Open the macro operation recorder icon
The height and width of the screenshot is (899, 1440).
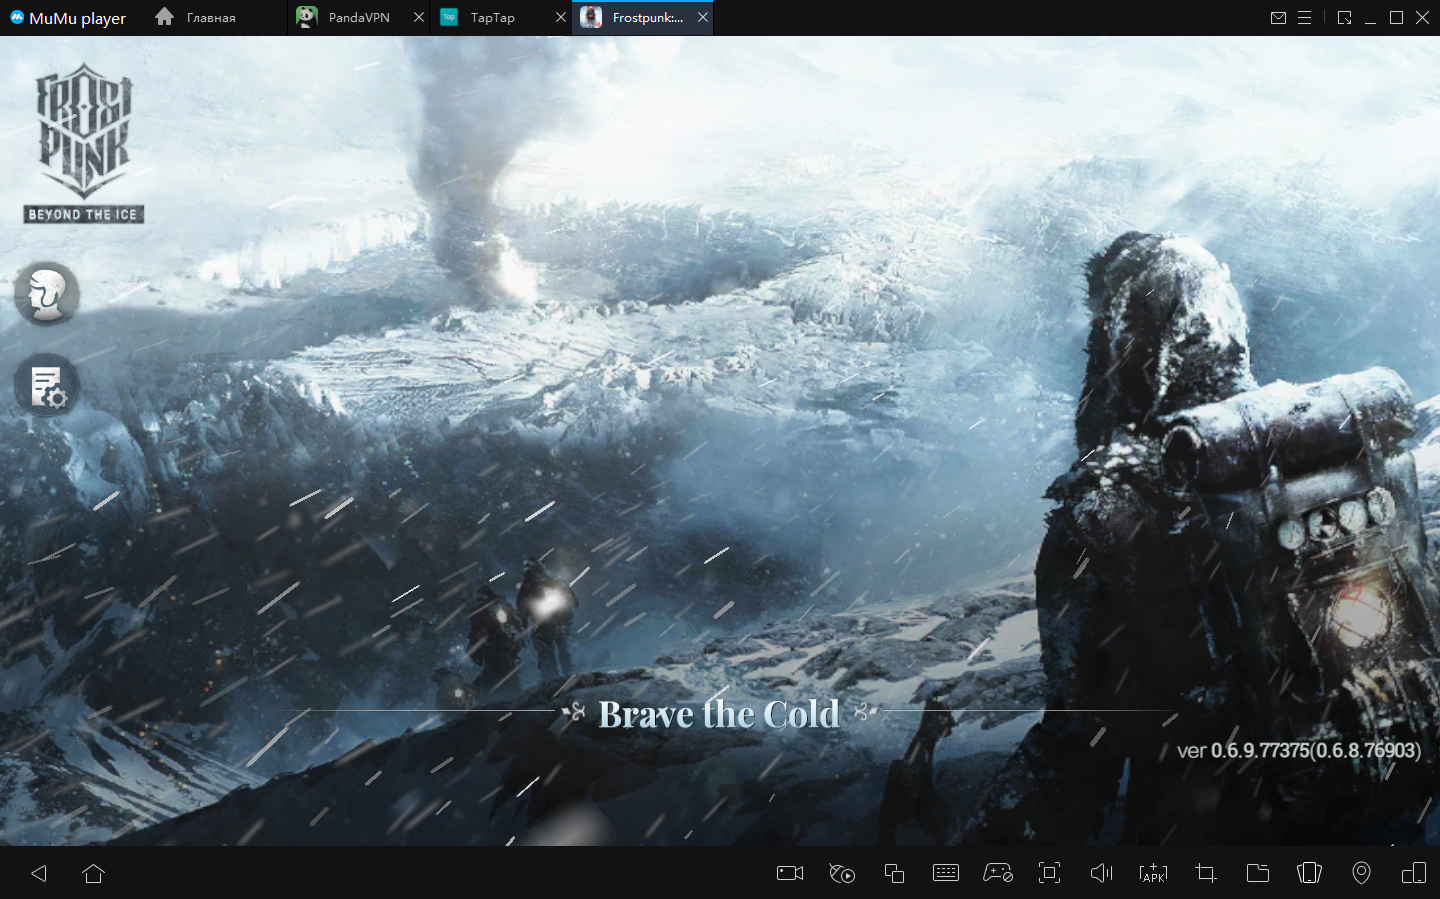[x=842, y=873]
